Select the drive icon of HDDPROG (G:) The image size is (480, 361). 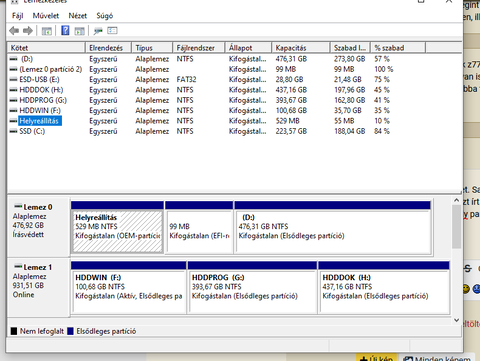point(13,100)
